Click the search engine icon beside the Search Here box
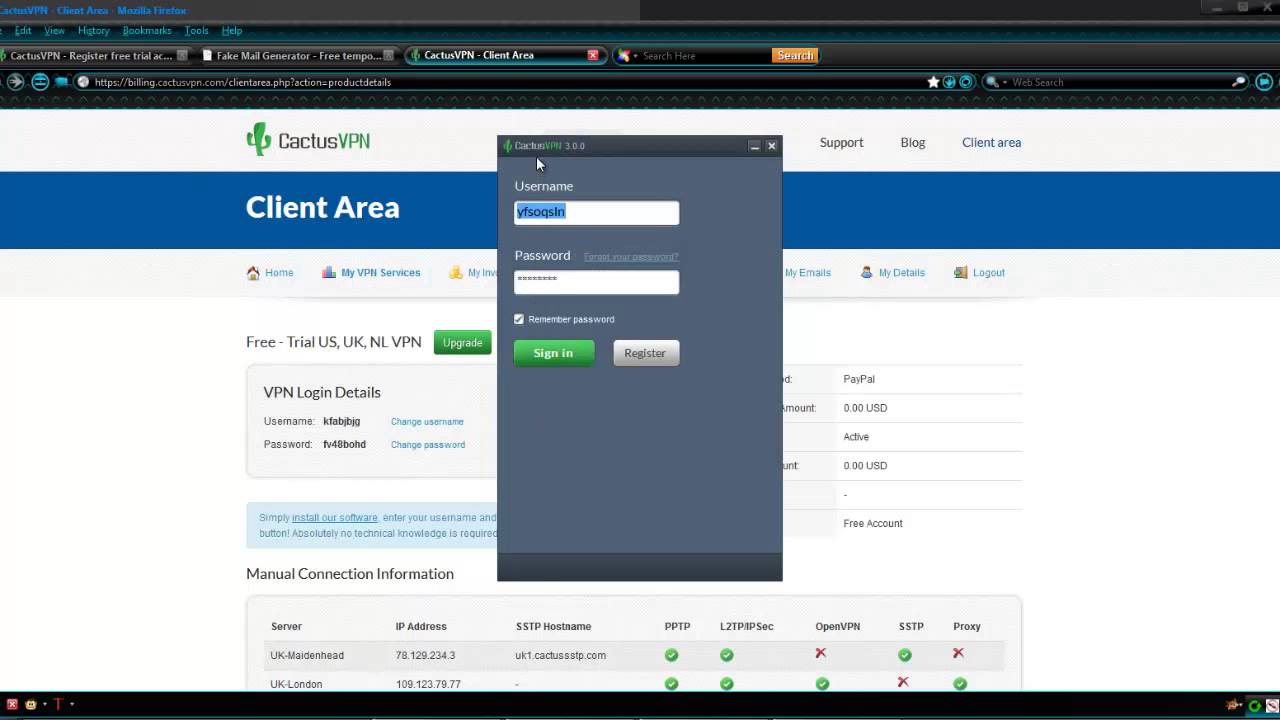This screenshot has width=1280, height=720. [624, 56]
